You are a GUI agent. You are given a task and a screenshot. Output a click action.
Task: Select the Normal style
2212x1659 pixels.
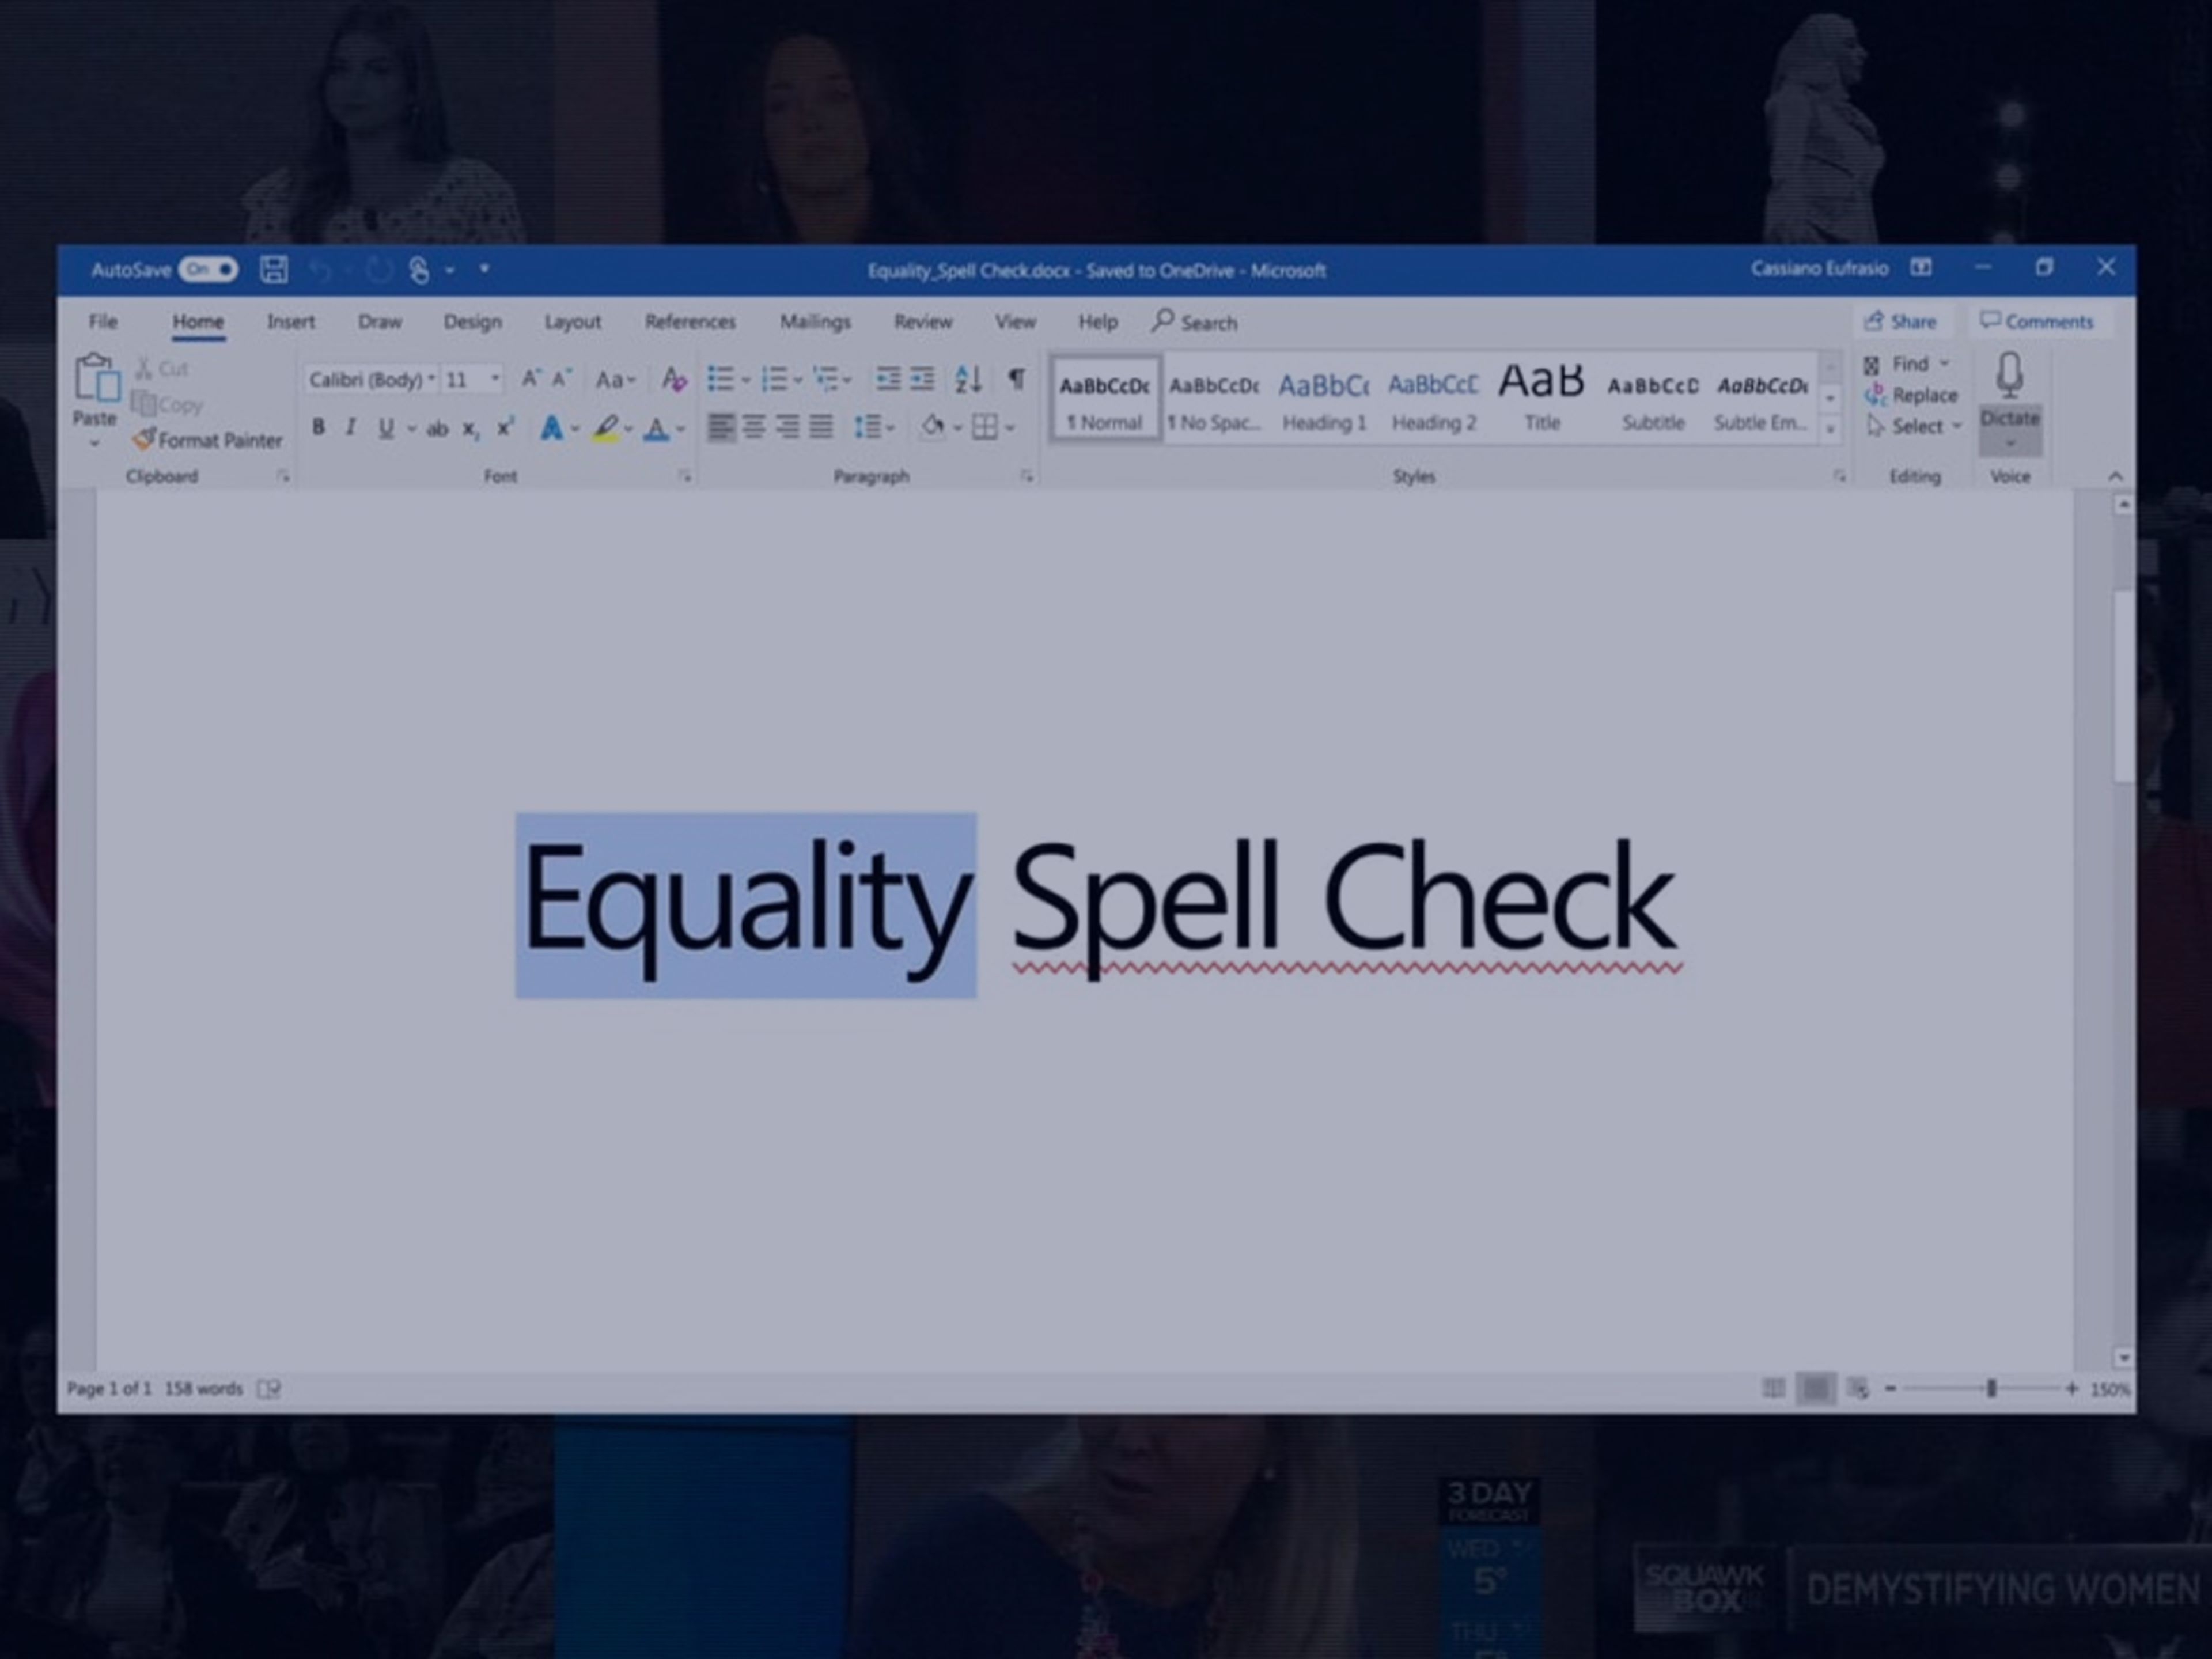(1105, 399)
